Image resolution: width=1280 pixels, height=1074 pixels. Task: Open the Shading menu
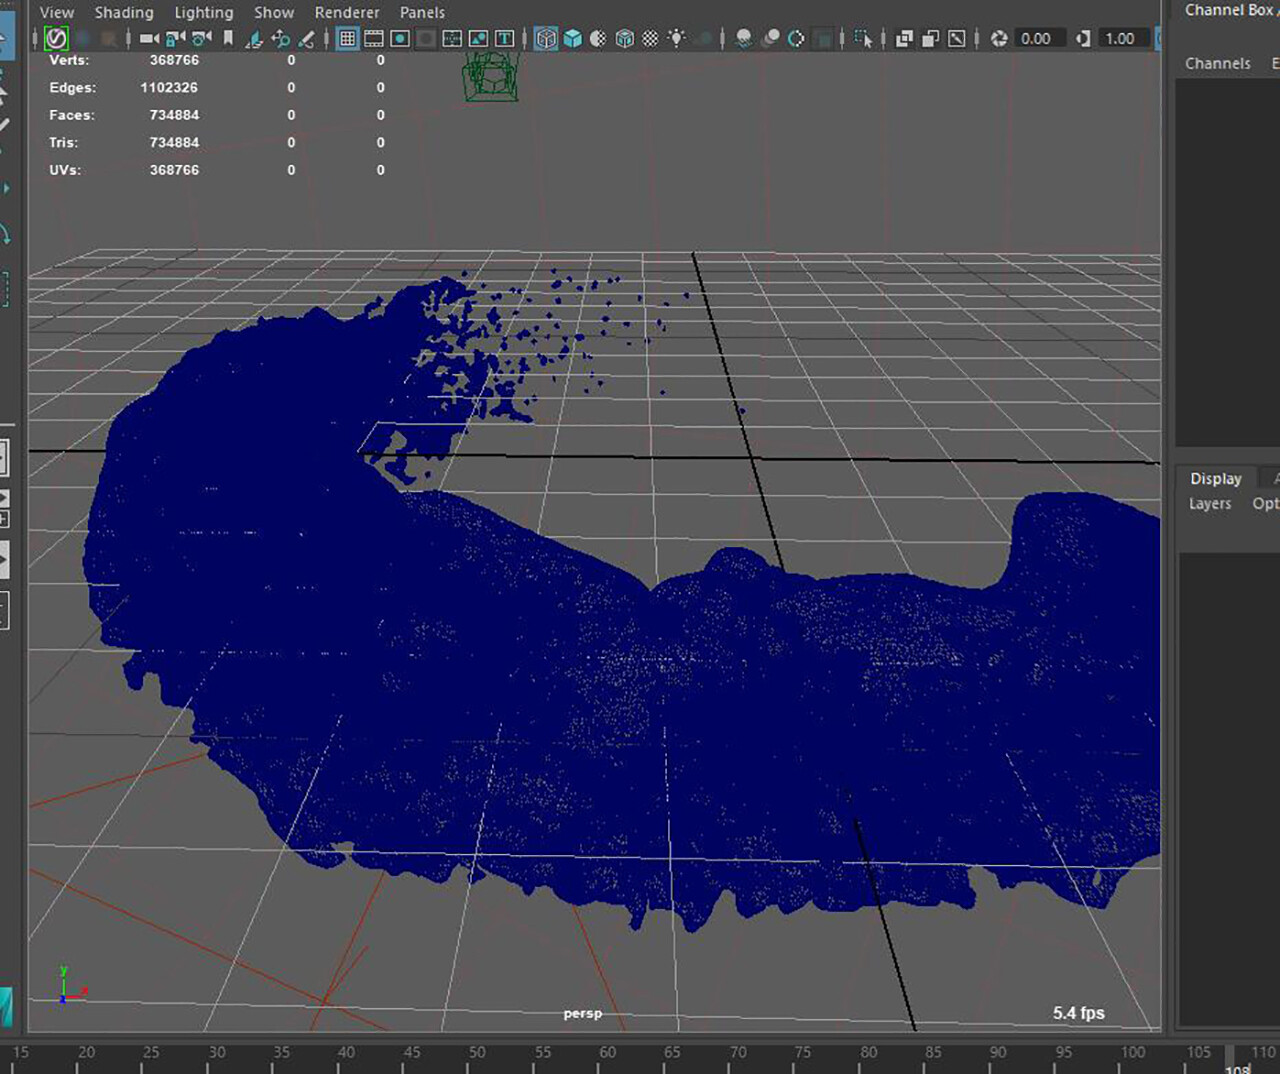(124, 12)
